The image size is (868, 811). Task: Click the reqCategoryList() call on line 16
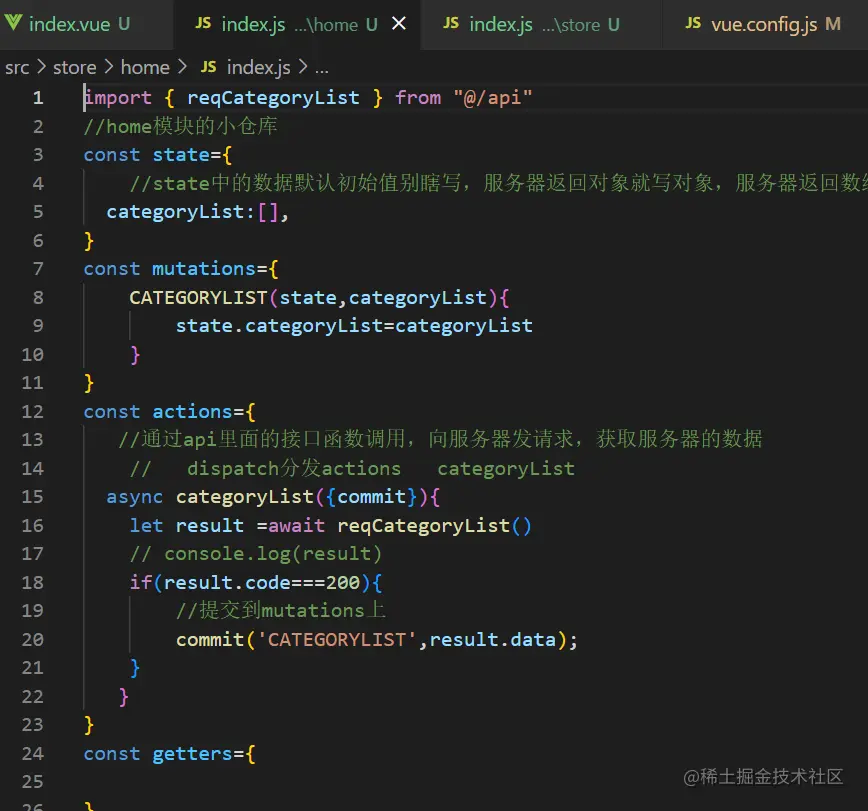(435, 526)
